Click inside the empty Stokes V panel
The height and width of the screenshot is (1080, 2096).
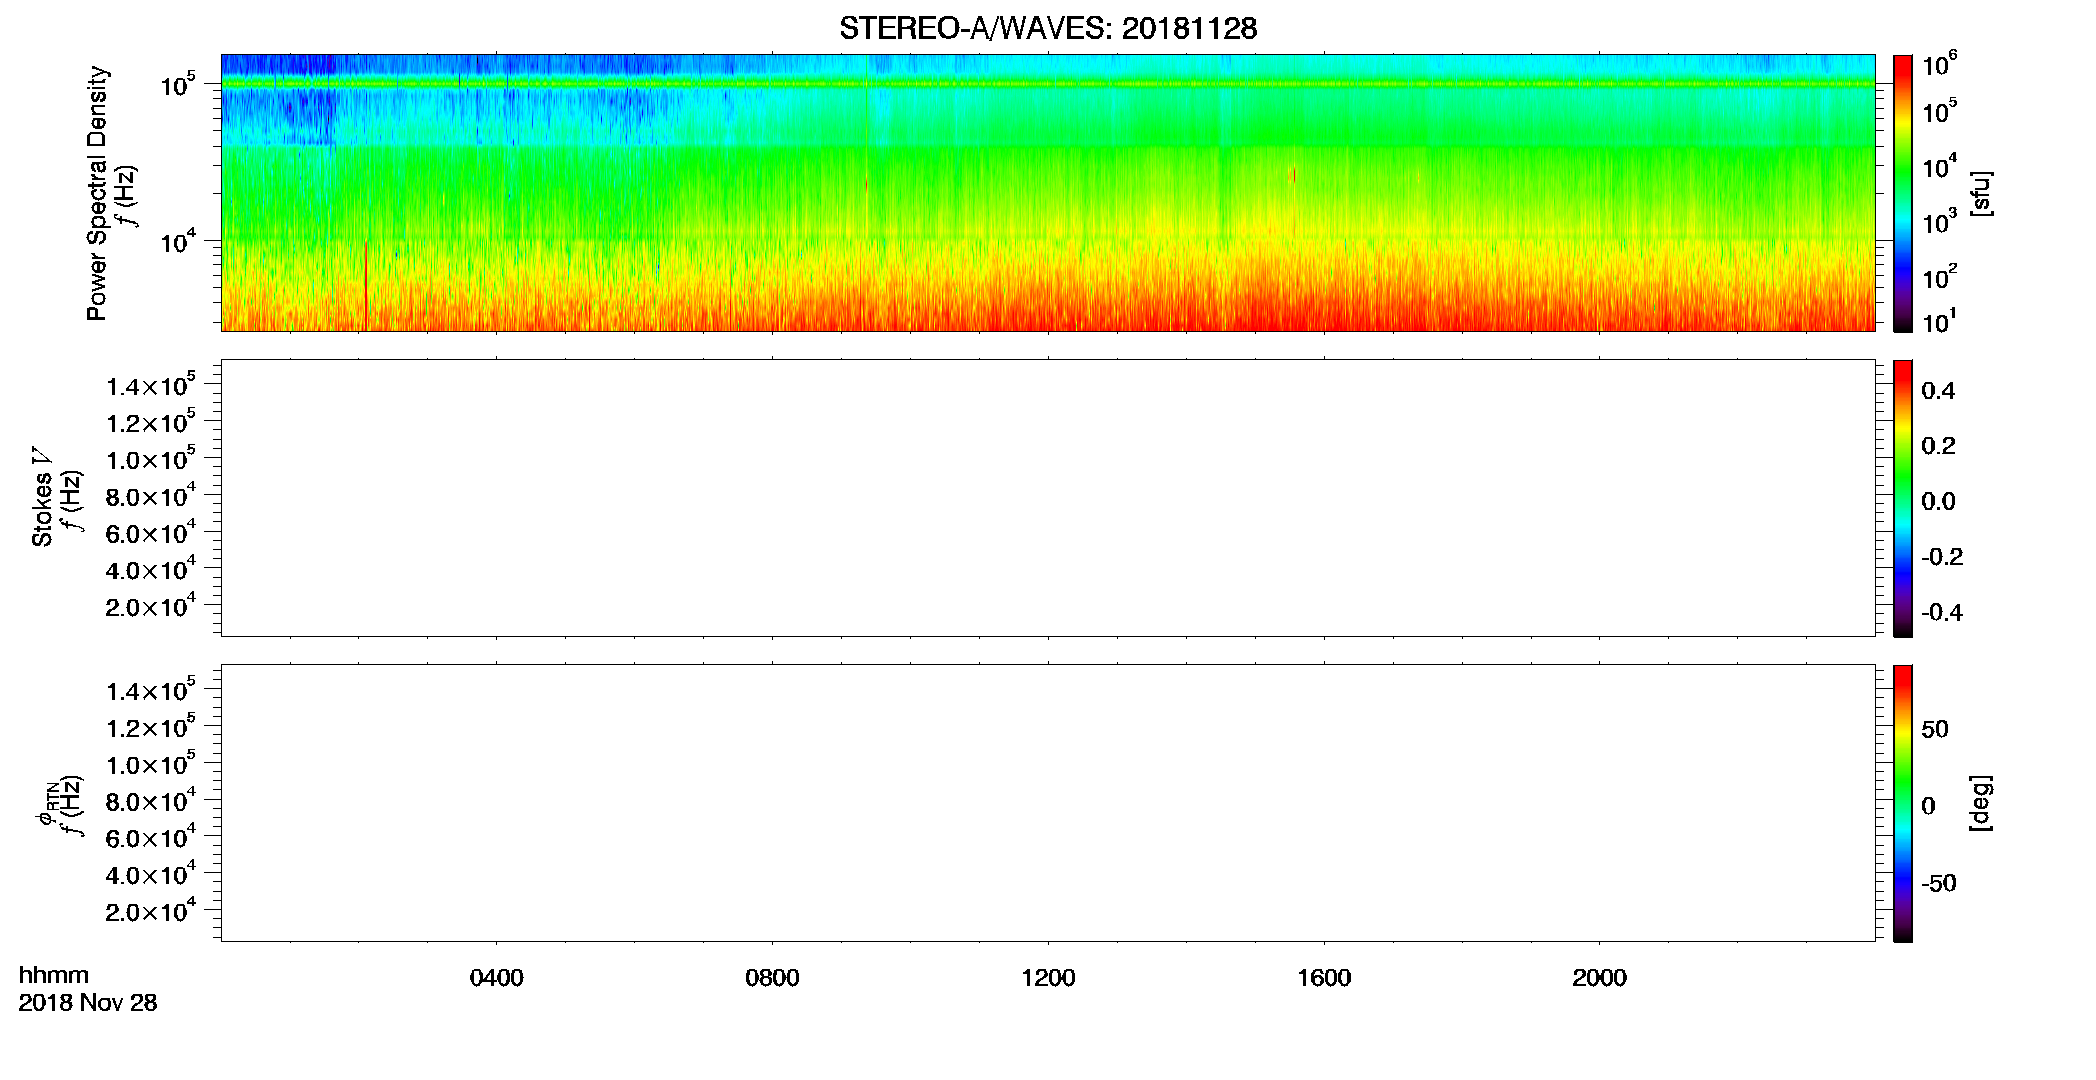click(x=1048, y=498)
